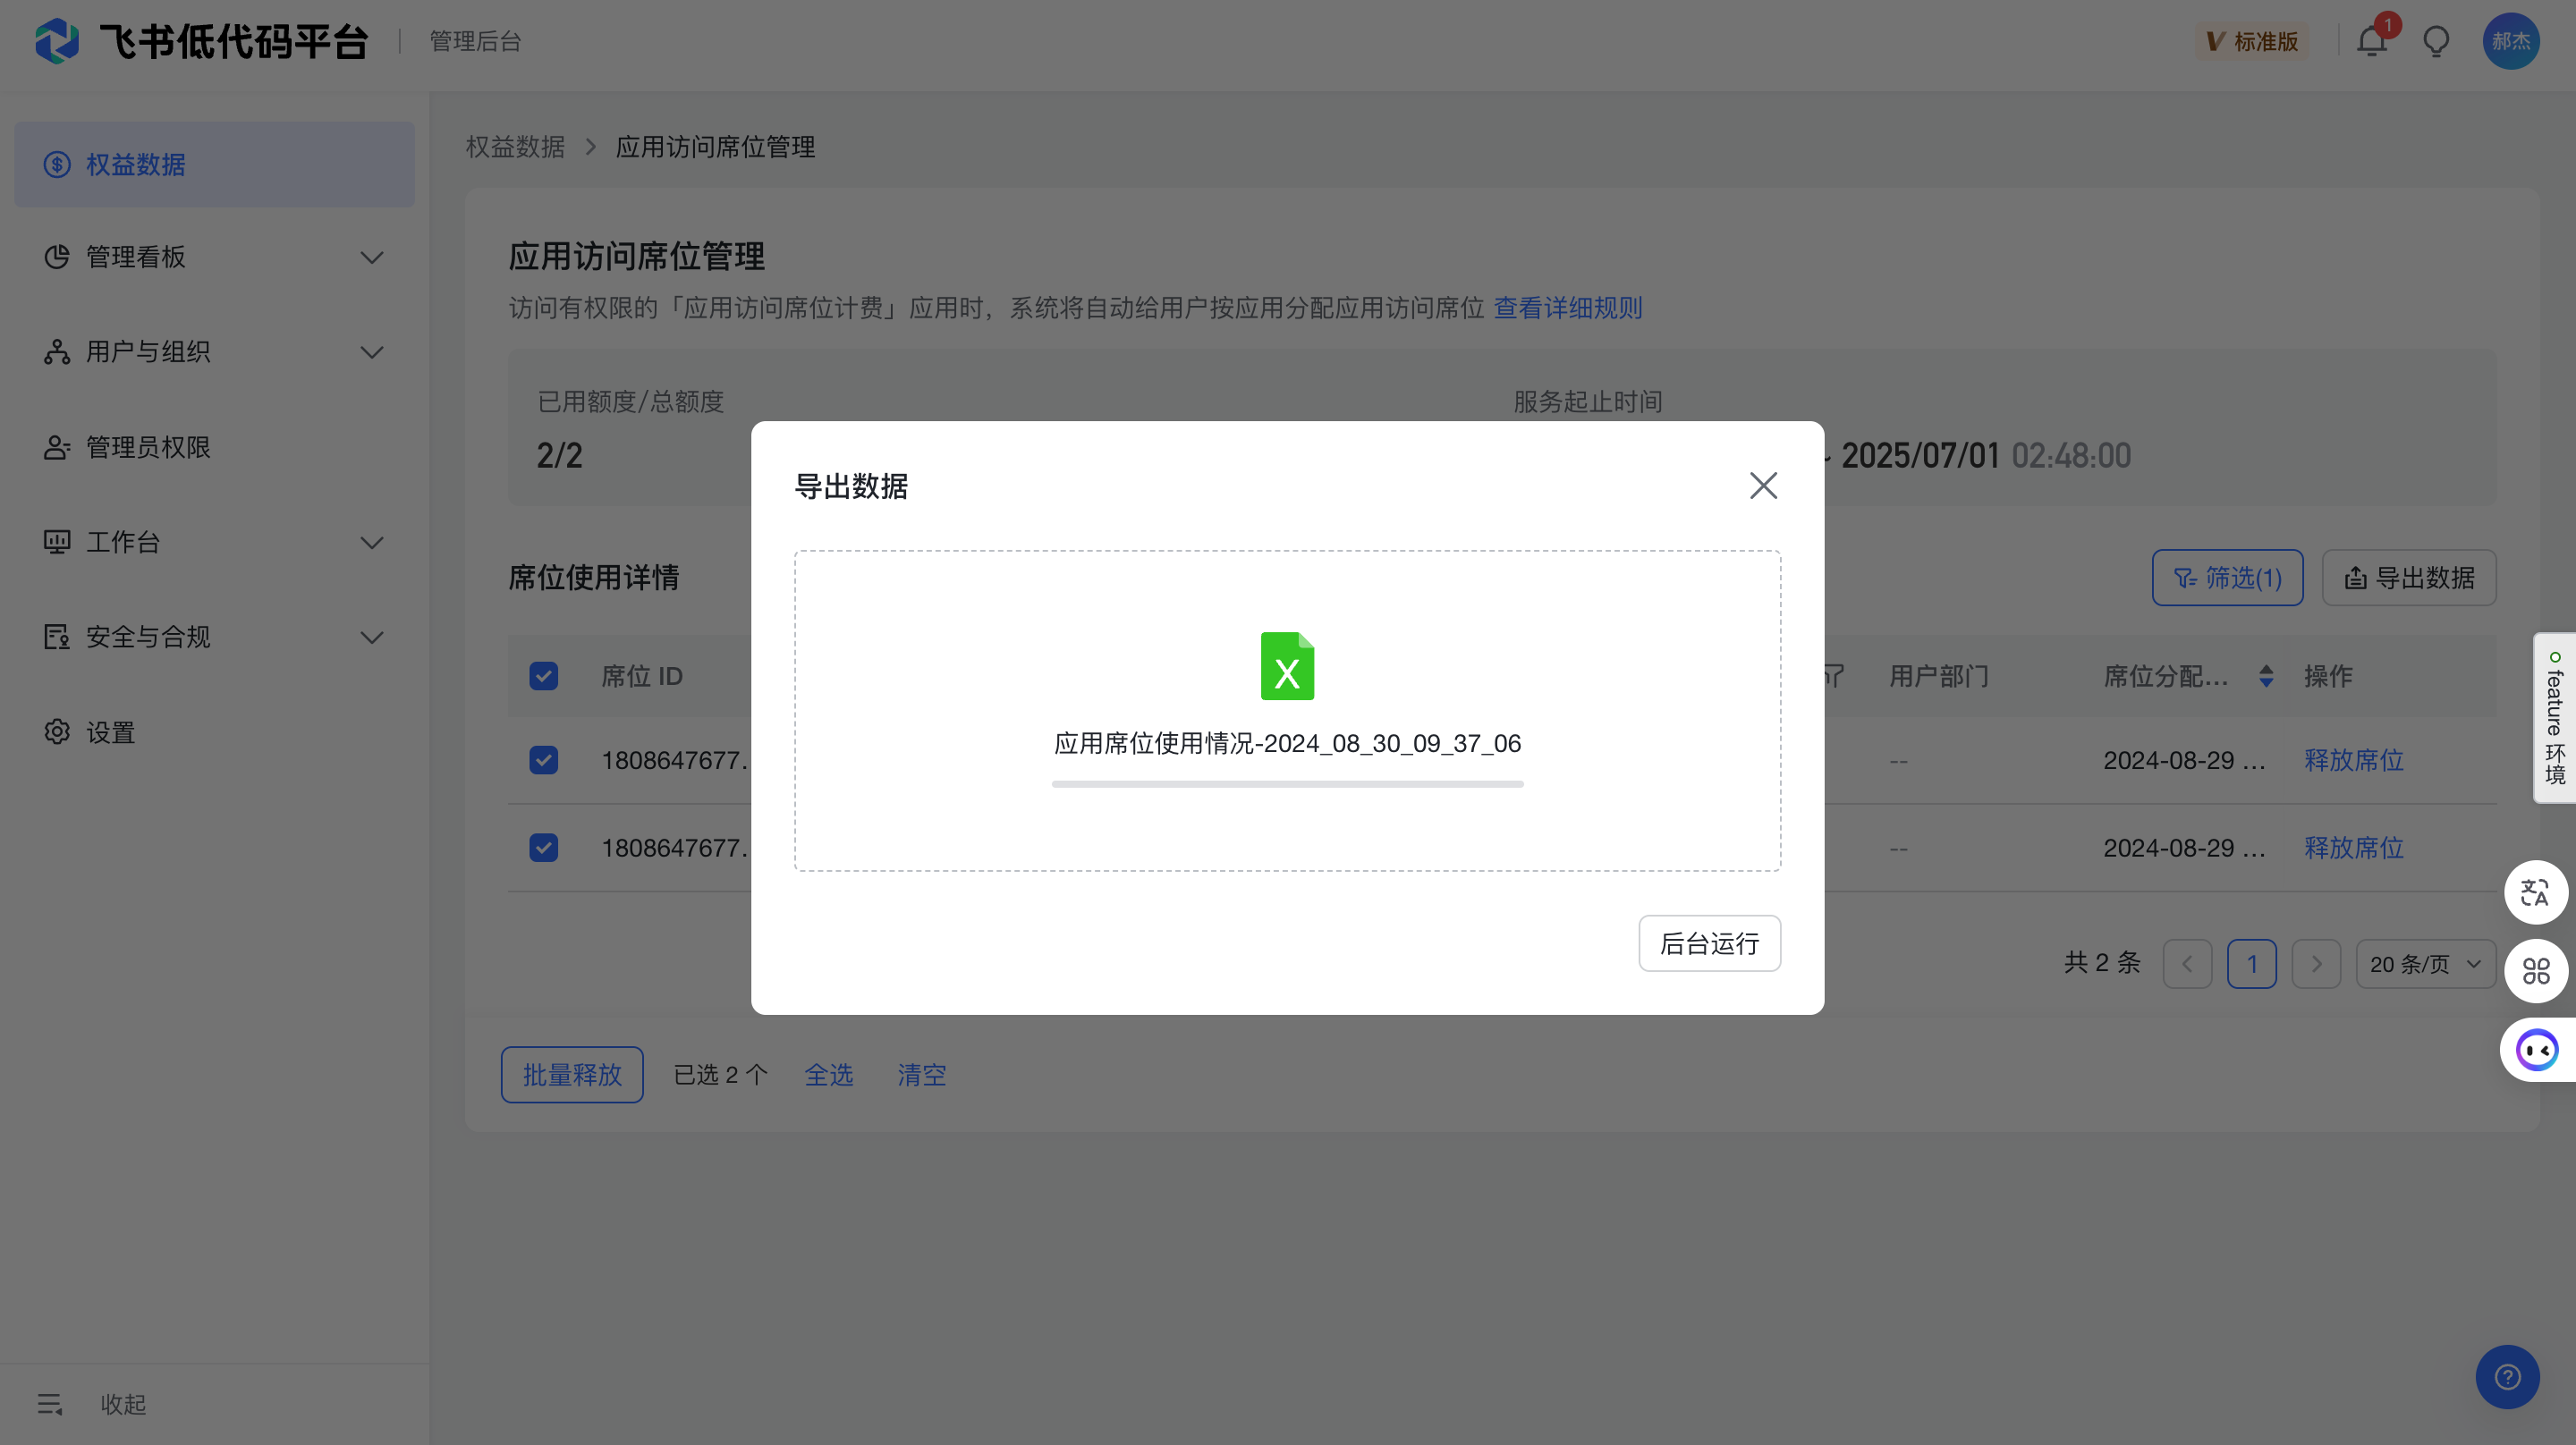
Task: Sort by 席位分配 column arrows
Action: pos(2266,676)
